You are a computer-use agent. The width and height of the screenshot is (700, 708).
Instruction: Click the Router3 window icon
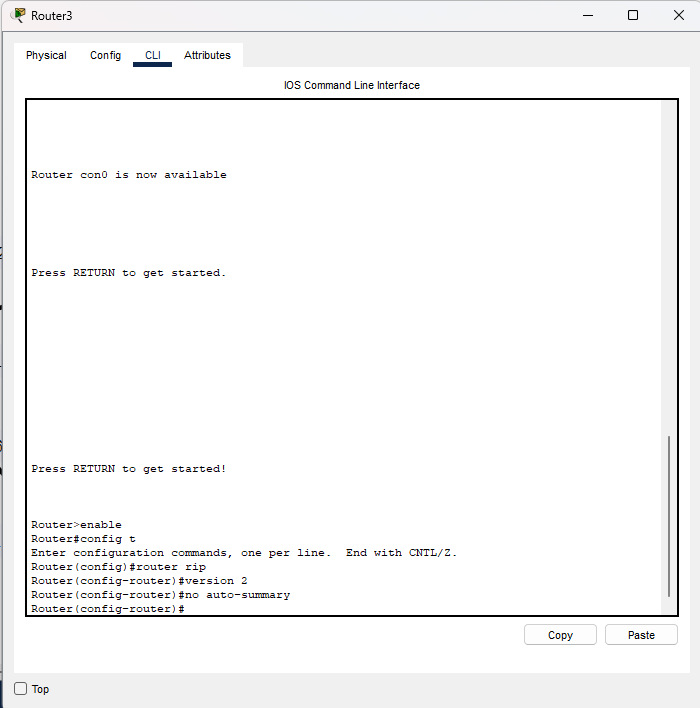tap(18, 15)
